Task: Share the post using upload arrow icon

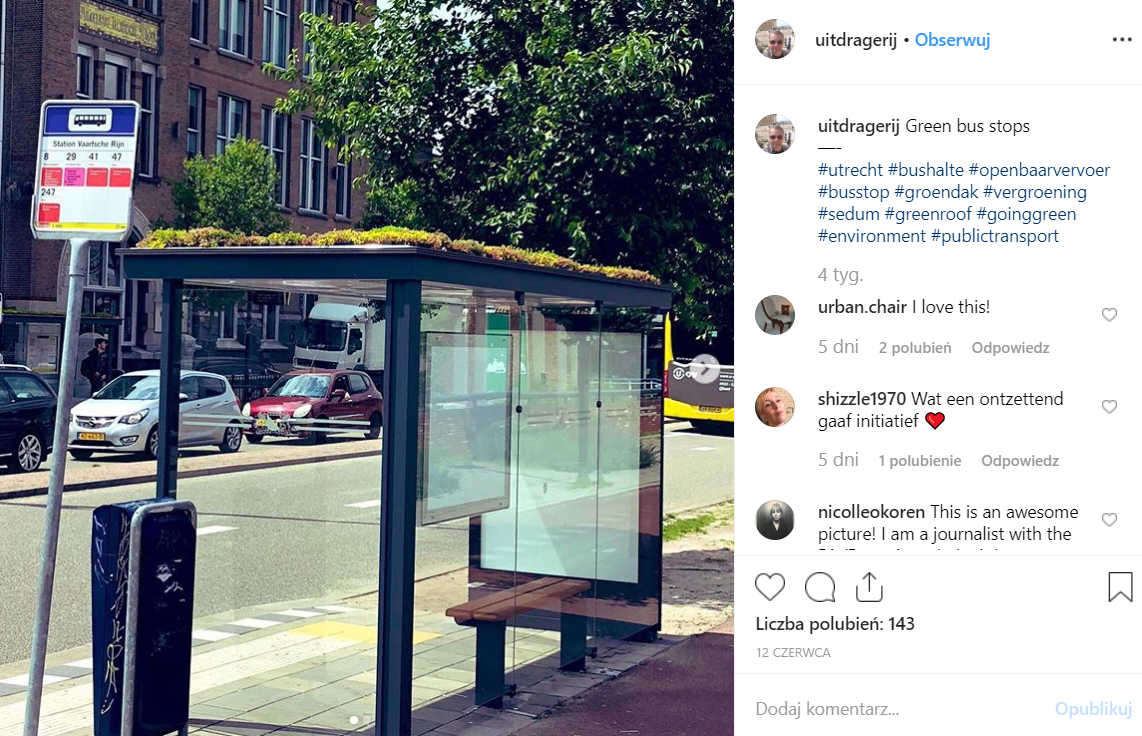Action: coord(869,586)
